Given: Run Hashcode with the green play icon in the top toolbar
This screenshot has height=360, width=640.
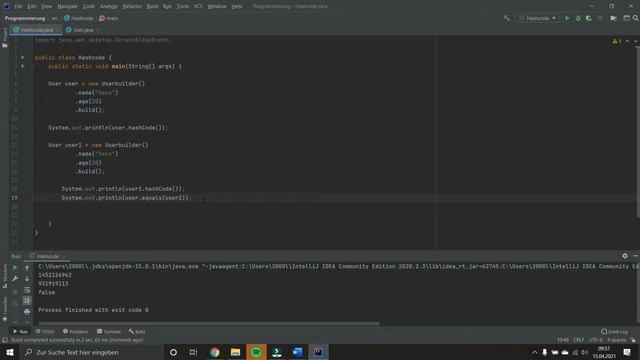Looking at the screenshot, I should pyautogui.click(x=567, y=18).
